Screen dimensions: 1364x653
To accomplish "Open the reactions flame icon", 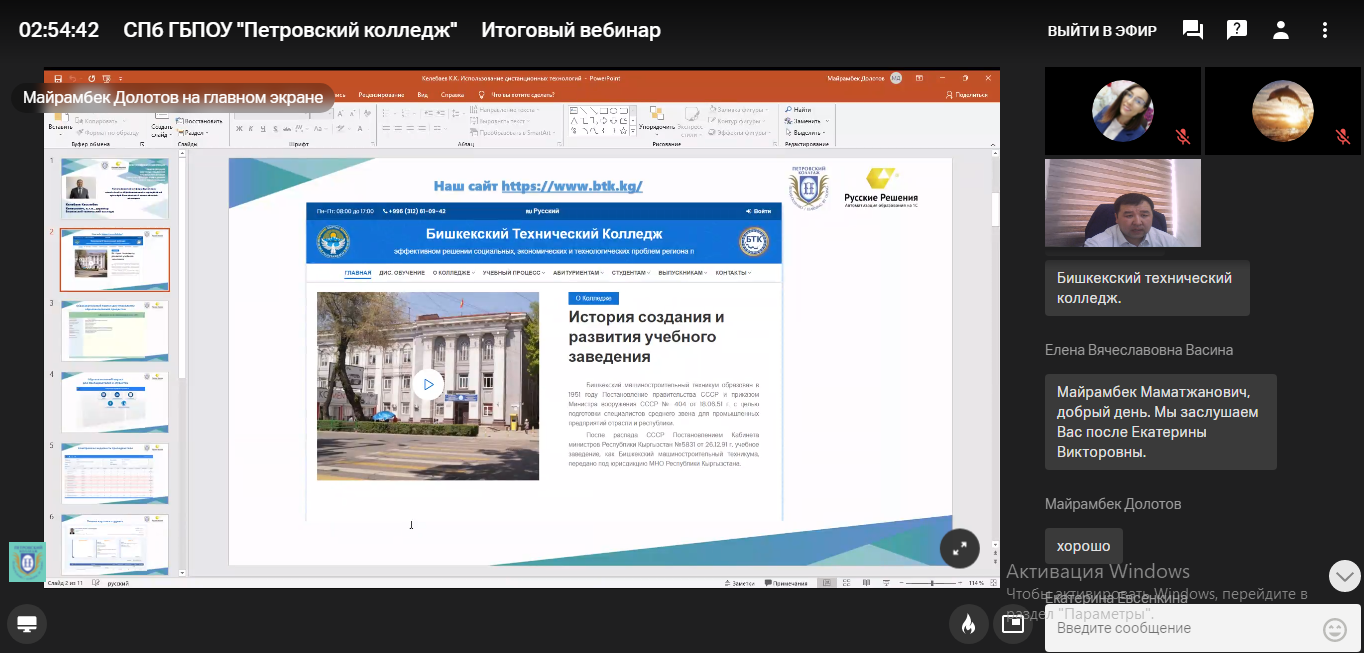I will 969,622.
